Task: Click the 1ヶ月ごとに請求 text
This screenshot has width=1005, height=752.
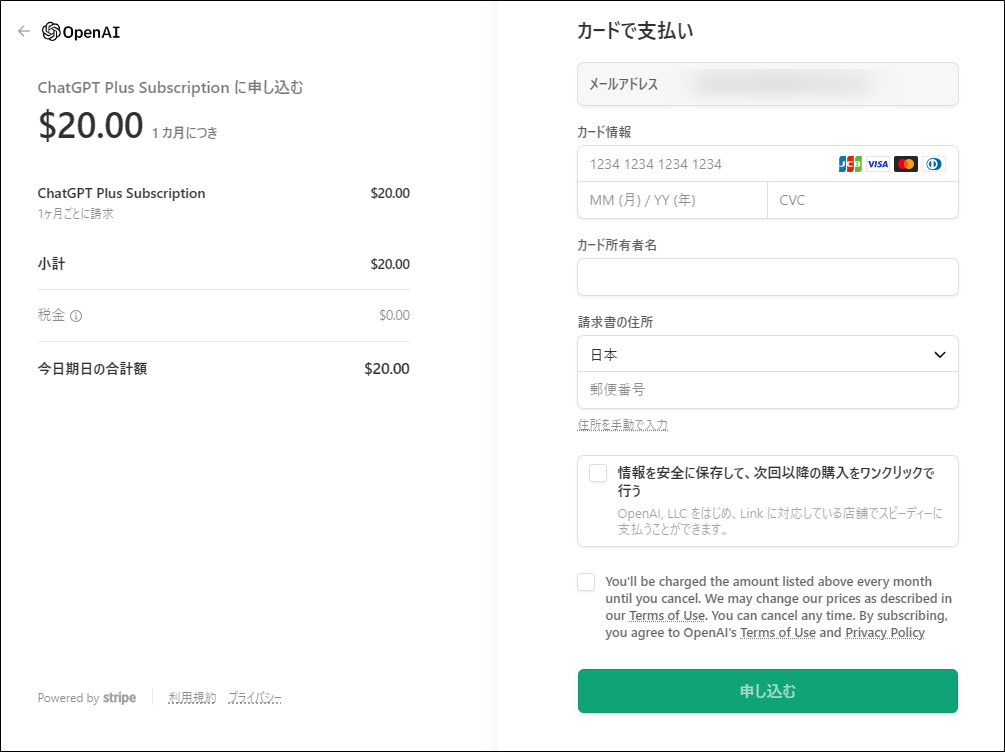Action: coord(75,213)
